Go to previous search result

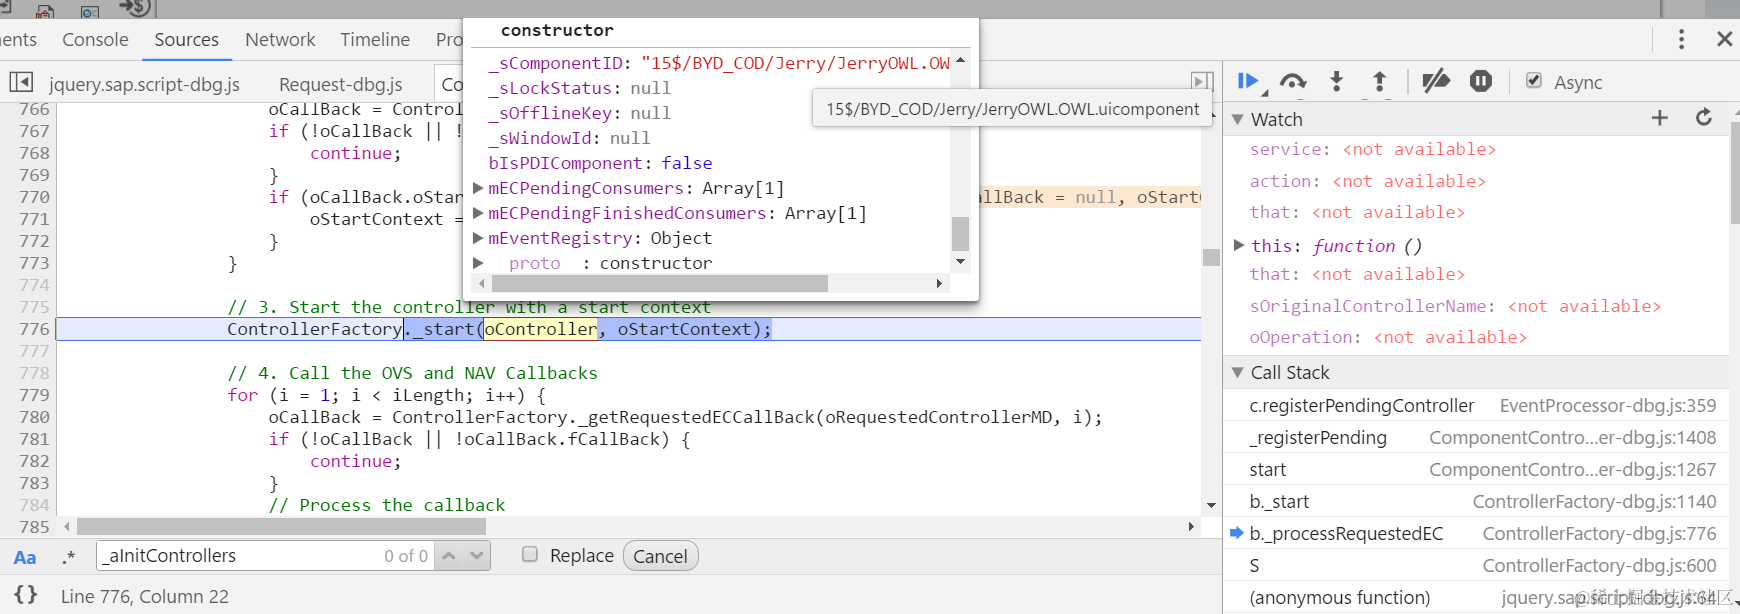(449, 556)
